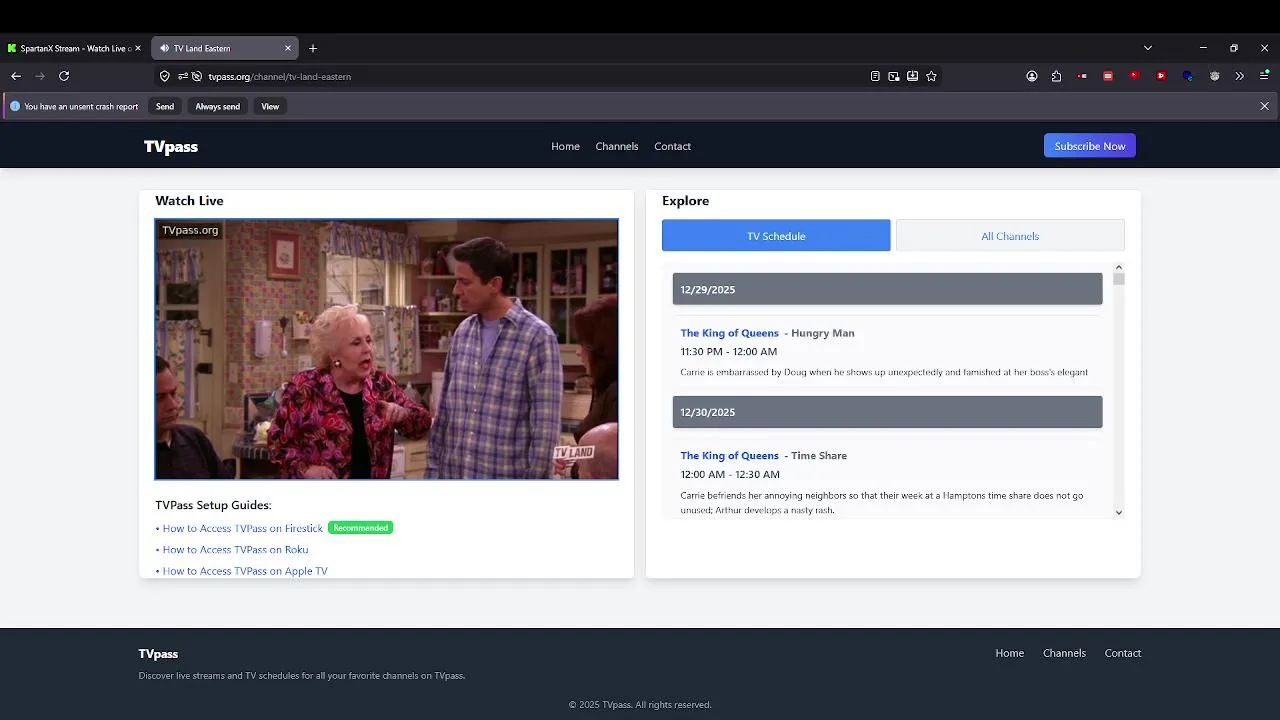Click the TVpass footer logo text
Viewport: 1280px width, 720px height.
click(158, 654)
